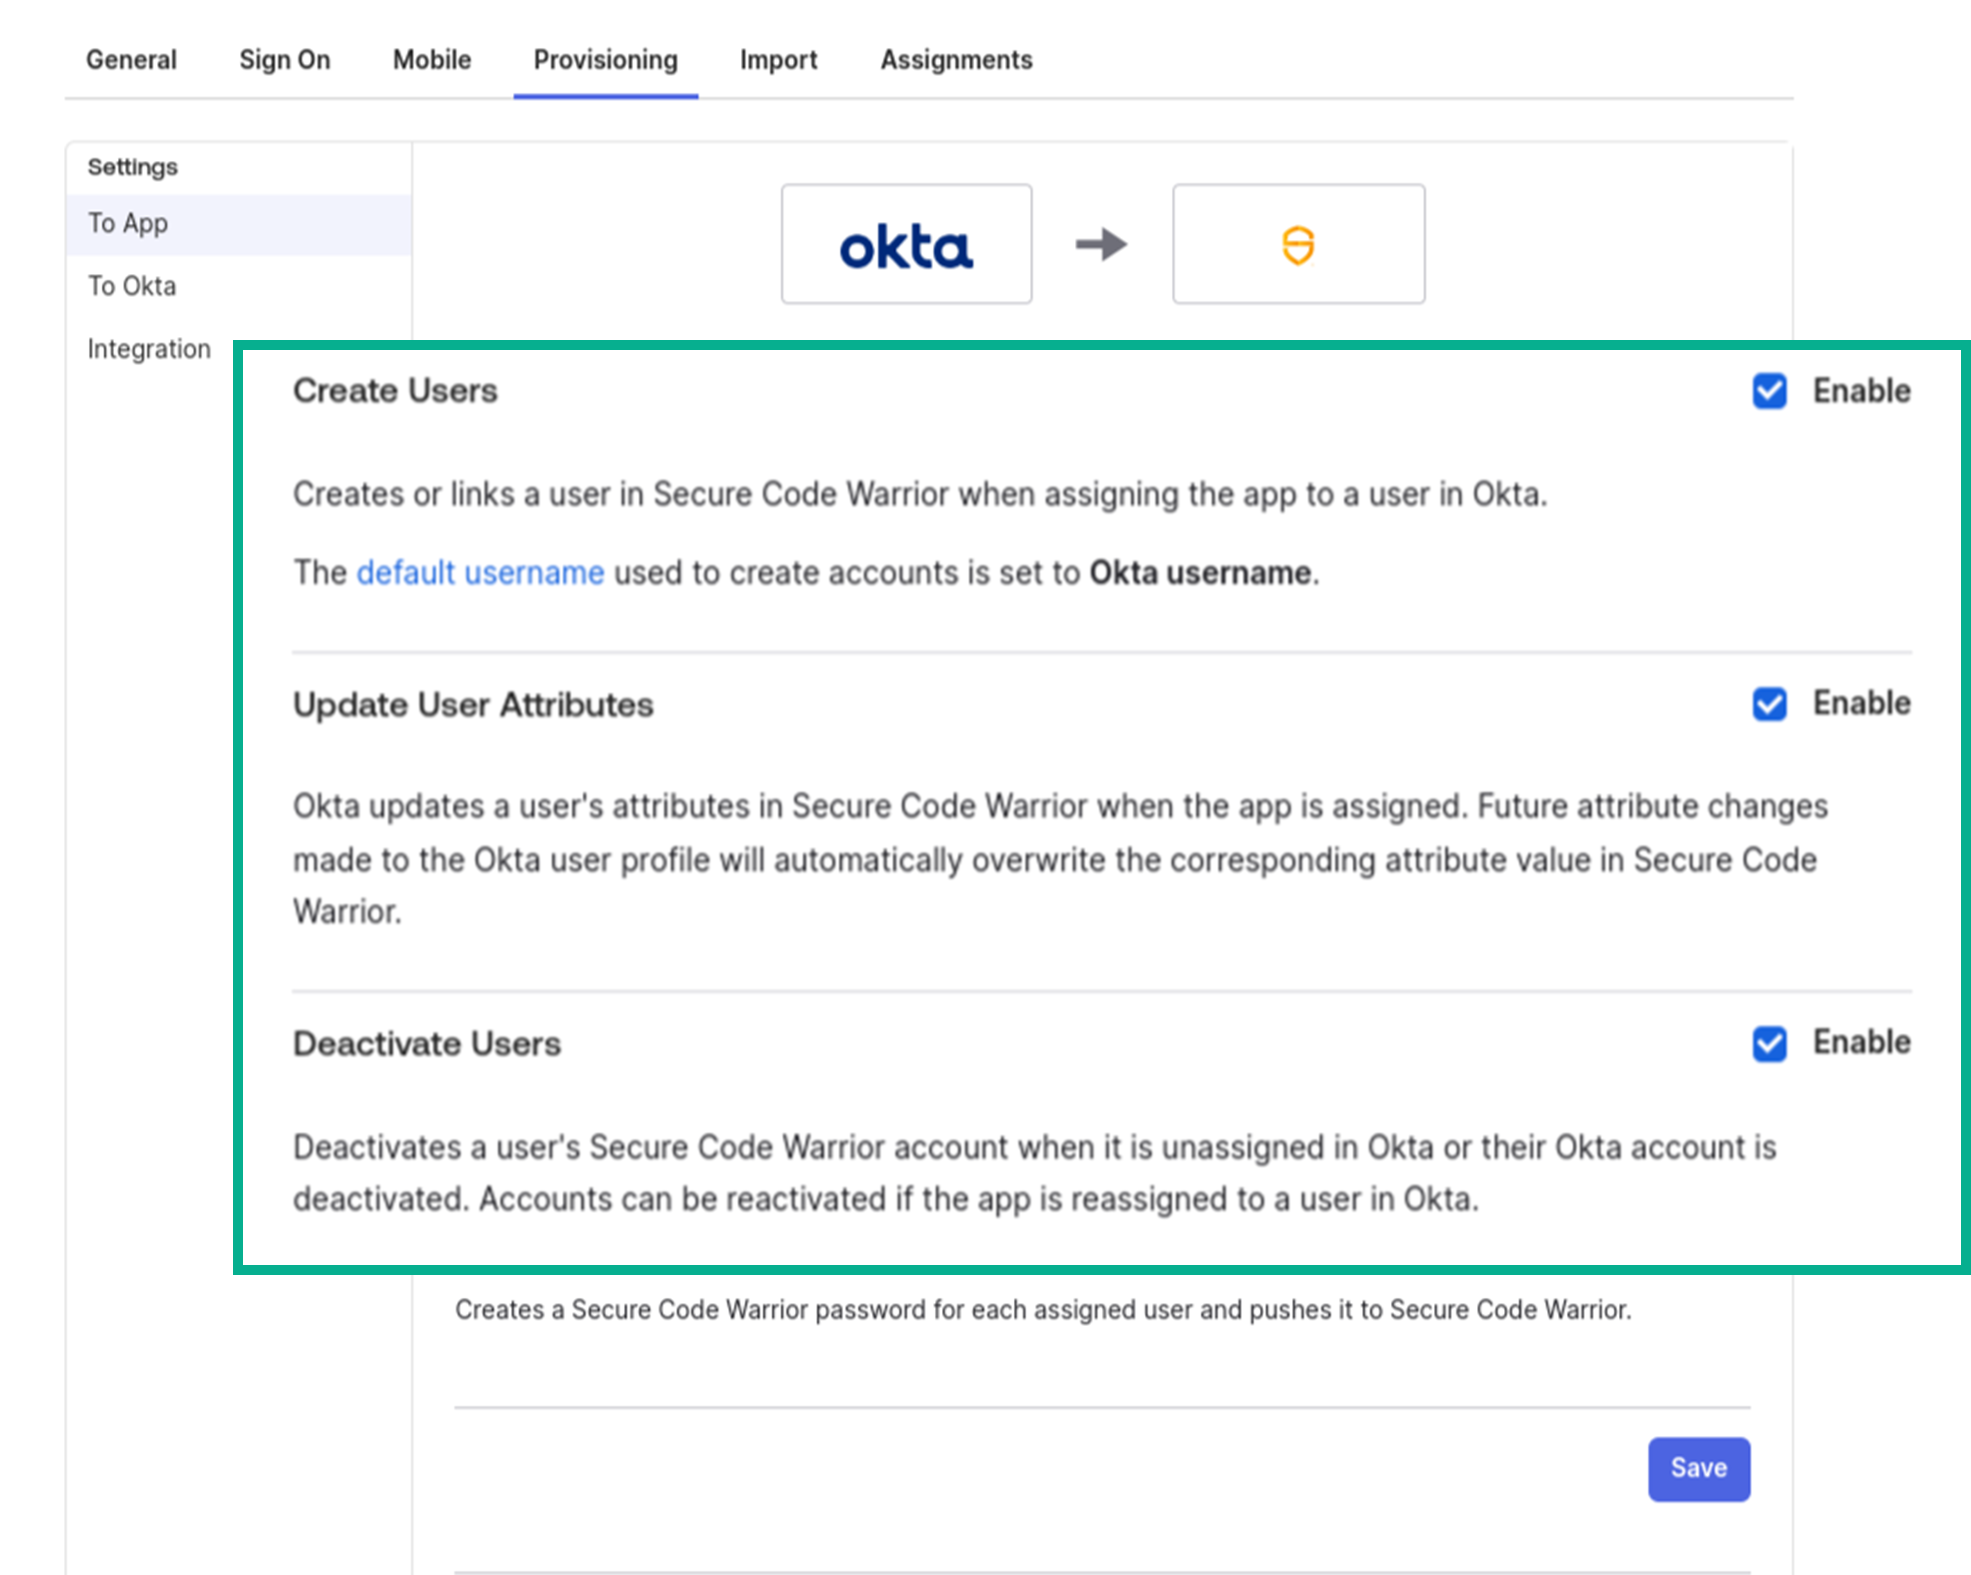Open the Mobile tab

click(x=432, y=60)
